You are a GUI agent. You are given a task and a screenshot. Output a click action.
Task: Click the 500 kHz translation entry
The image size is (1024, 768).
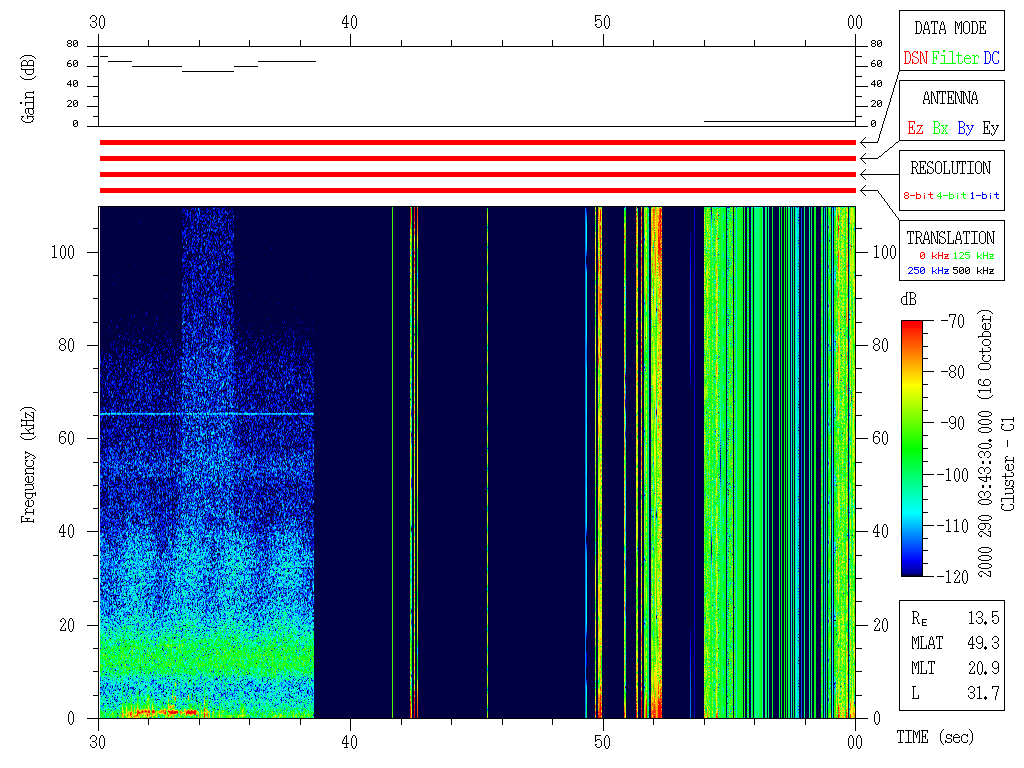click(972, 271)
